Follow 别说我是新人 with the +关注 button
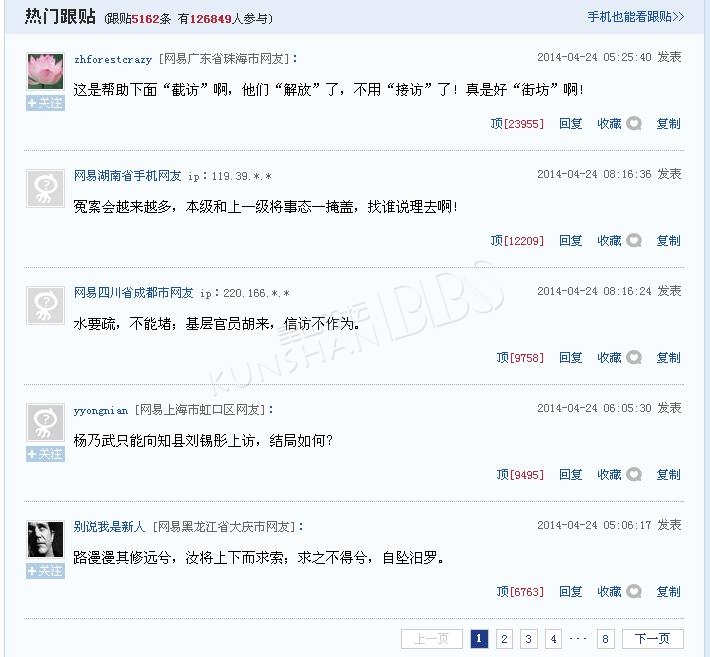710x657 pixels. 45,571
